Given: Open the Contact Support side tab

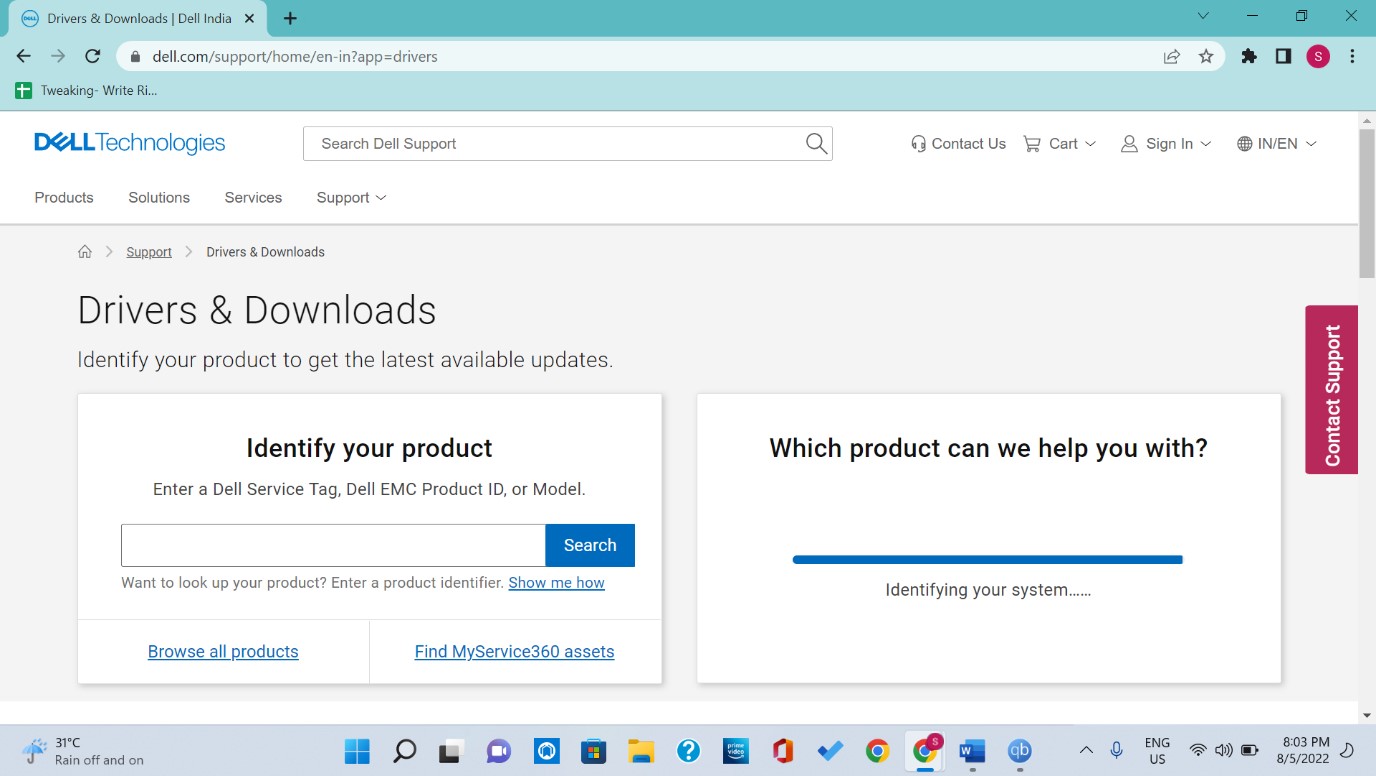Looking at the screenshot, I should 1331,390.
